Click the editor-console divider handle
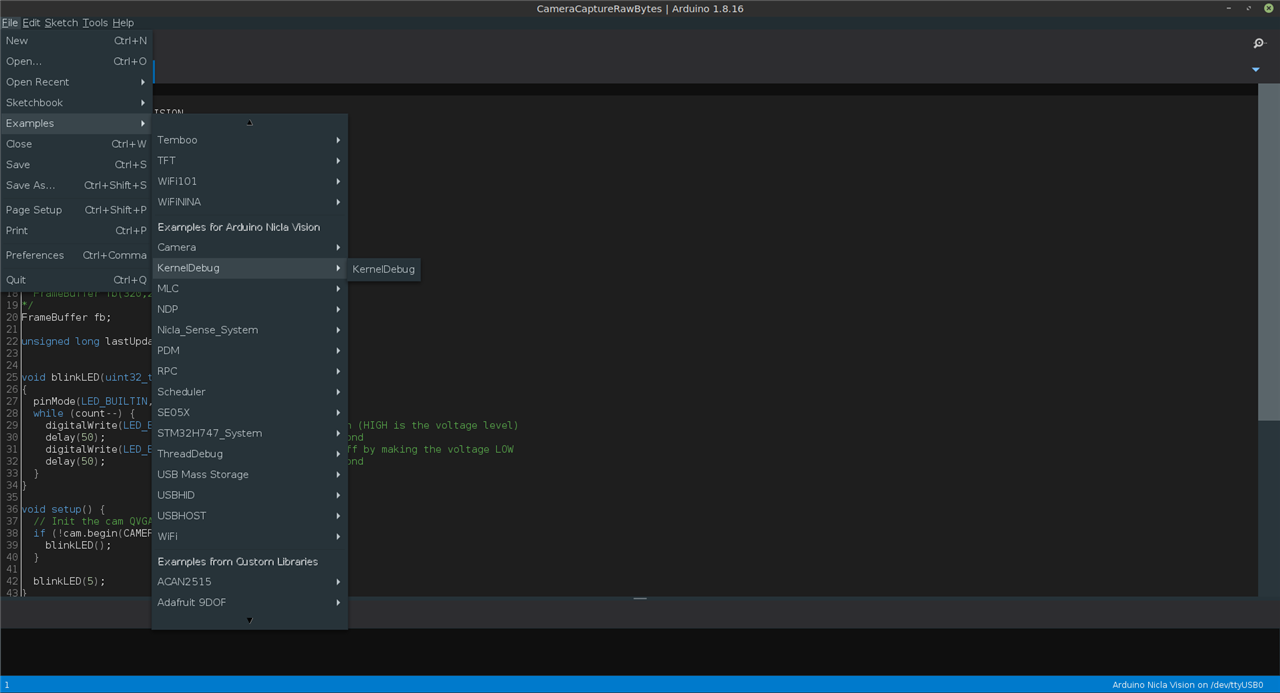Screen dimensions: 1280x693 640,598
